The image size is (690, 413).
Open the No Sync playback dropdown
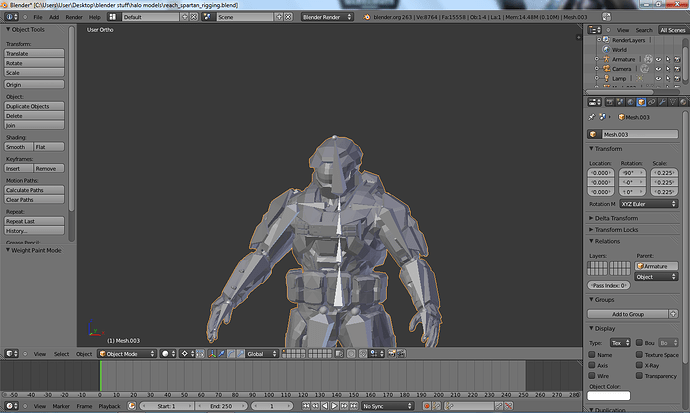387,406
